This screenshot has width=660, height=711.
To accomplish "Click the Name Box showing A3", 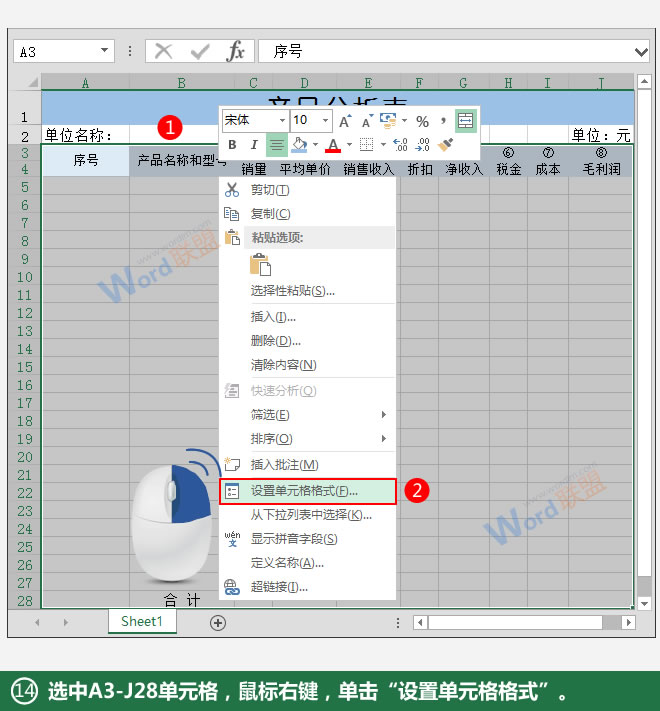I will [56, 51].
